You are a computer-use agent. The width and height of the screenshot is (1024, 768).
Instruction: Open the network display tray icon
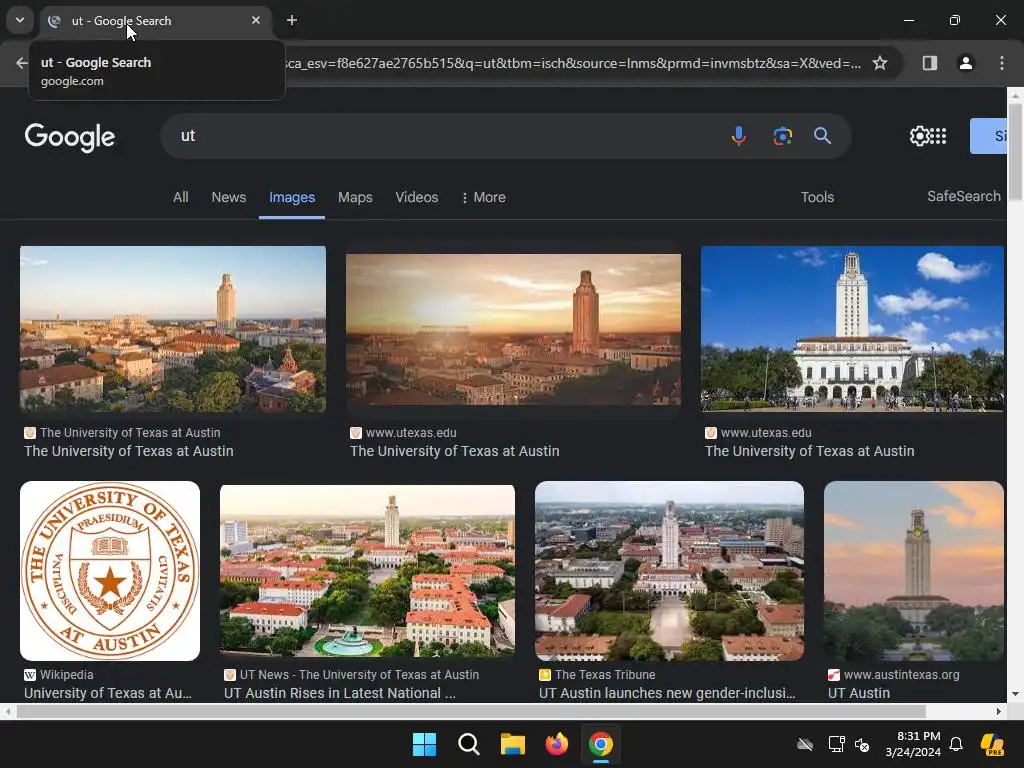click(837, 744)
